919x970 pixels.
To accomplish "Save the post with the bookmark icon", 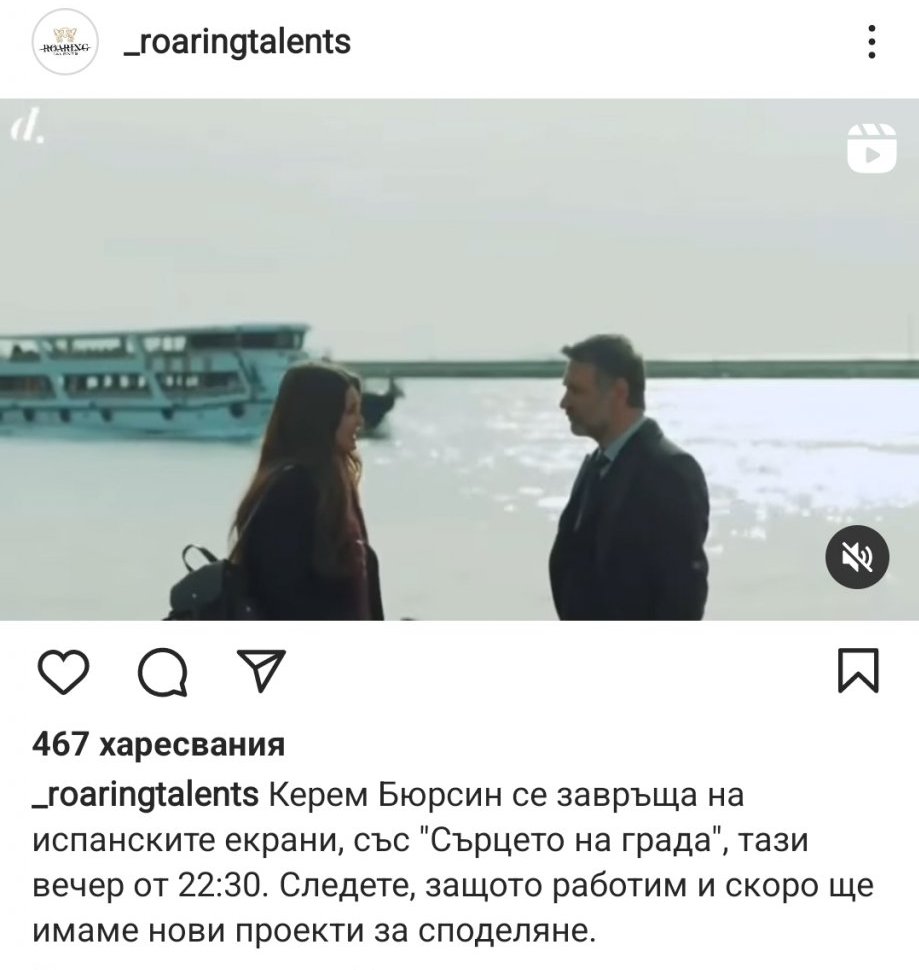I will tap(858, 670).
